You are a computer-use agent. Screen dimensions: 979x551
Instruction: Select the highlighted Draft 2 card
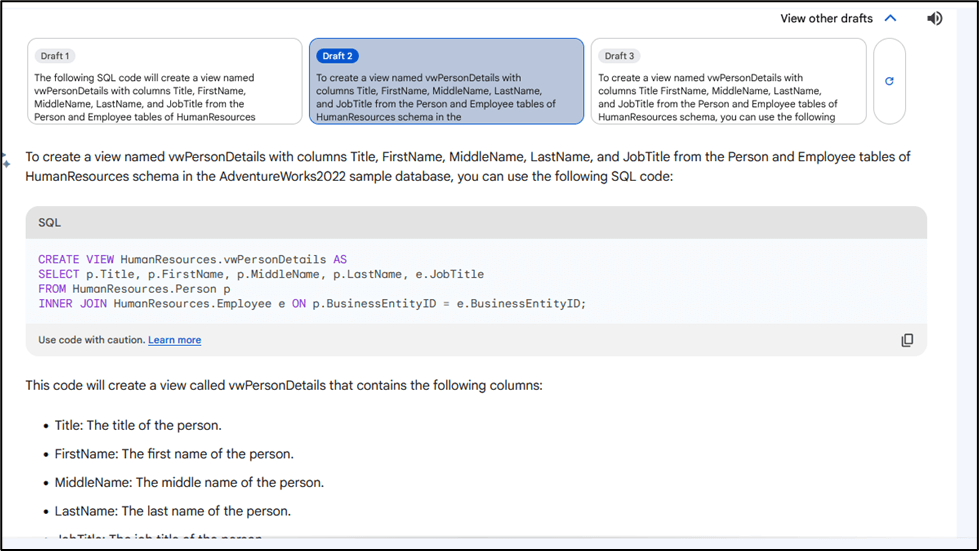446,81
